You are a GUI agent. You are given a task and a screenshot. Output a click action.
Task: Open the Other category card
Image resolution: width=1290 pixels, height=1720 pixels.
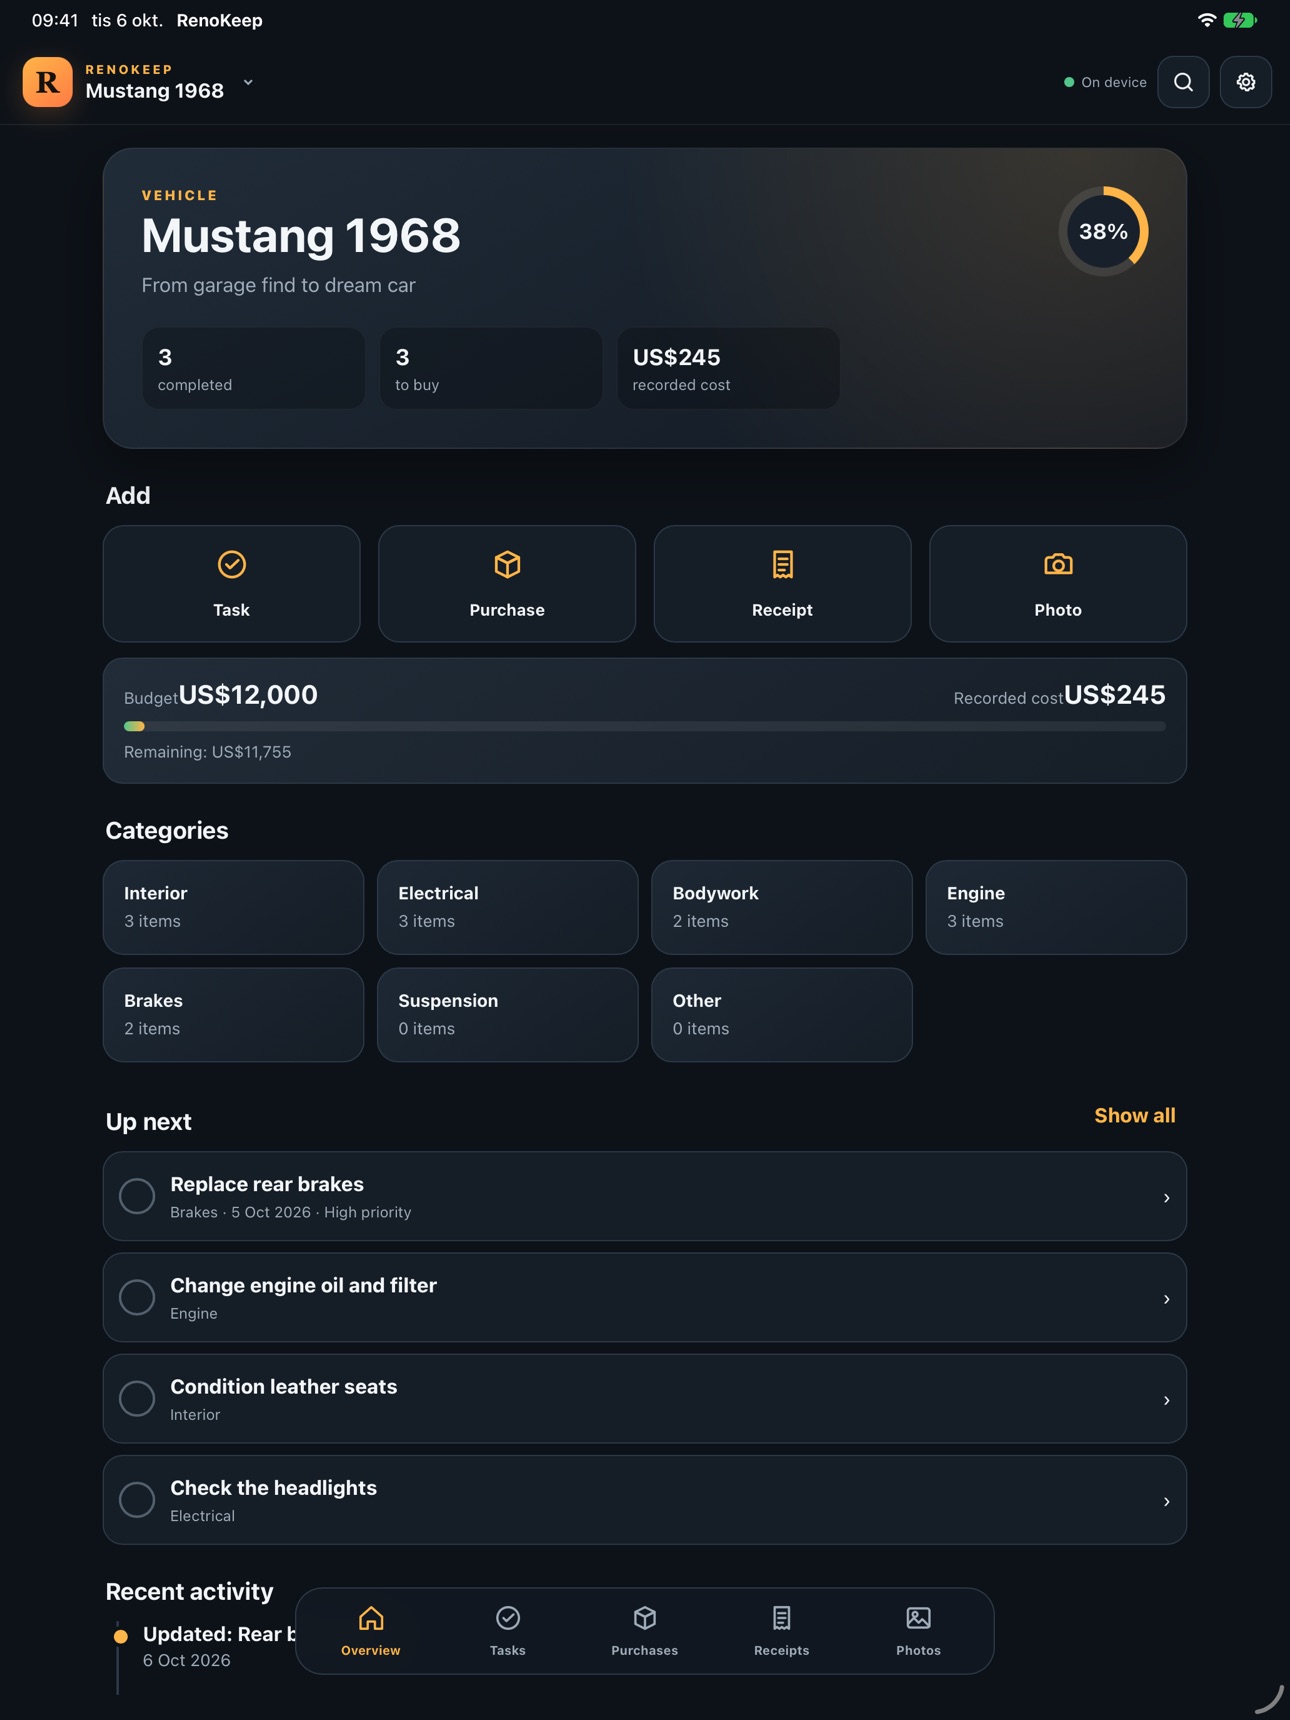pyautogui.click(x=782, y=1015)
